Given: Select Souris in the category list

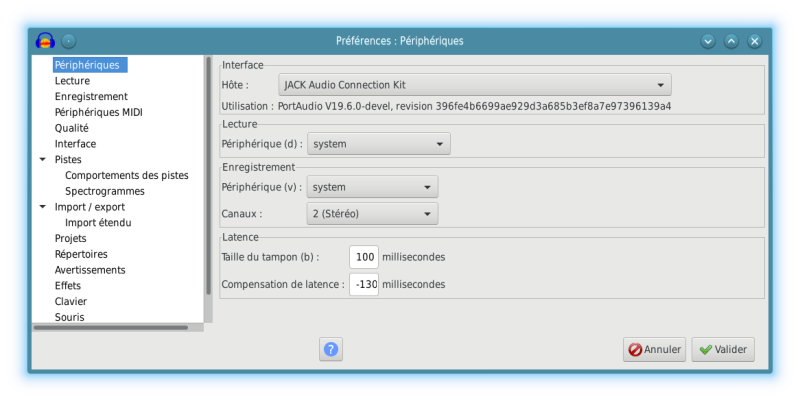Looking at the screenshot, I should tap(69, 317).
